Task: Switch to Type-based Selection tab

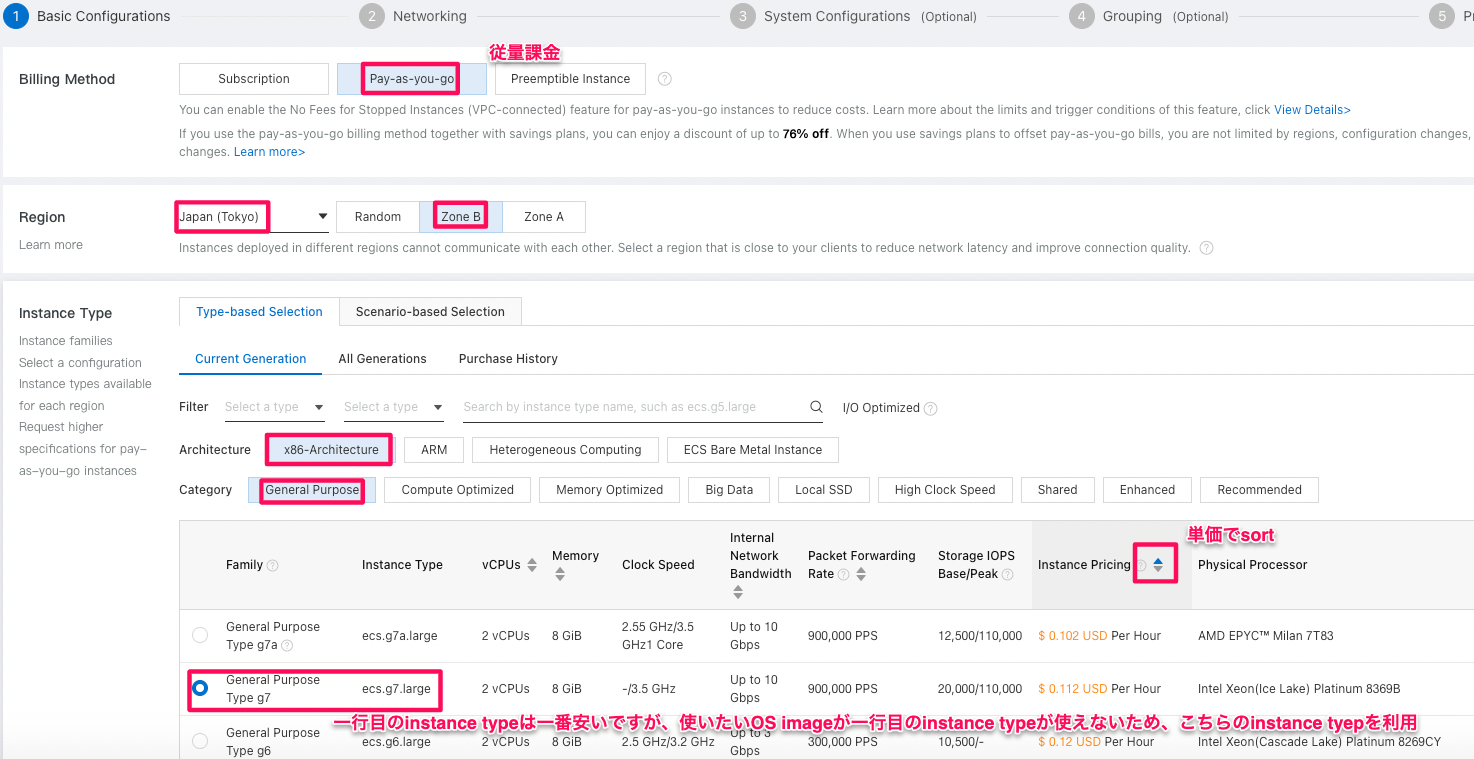Action: click(x=259, y=312)
